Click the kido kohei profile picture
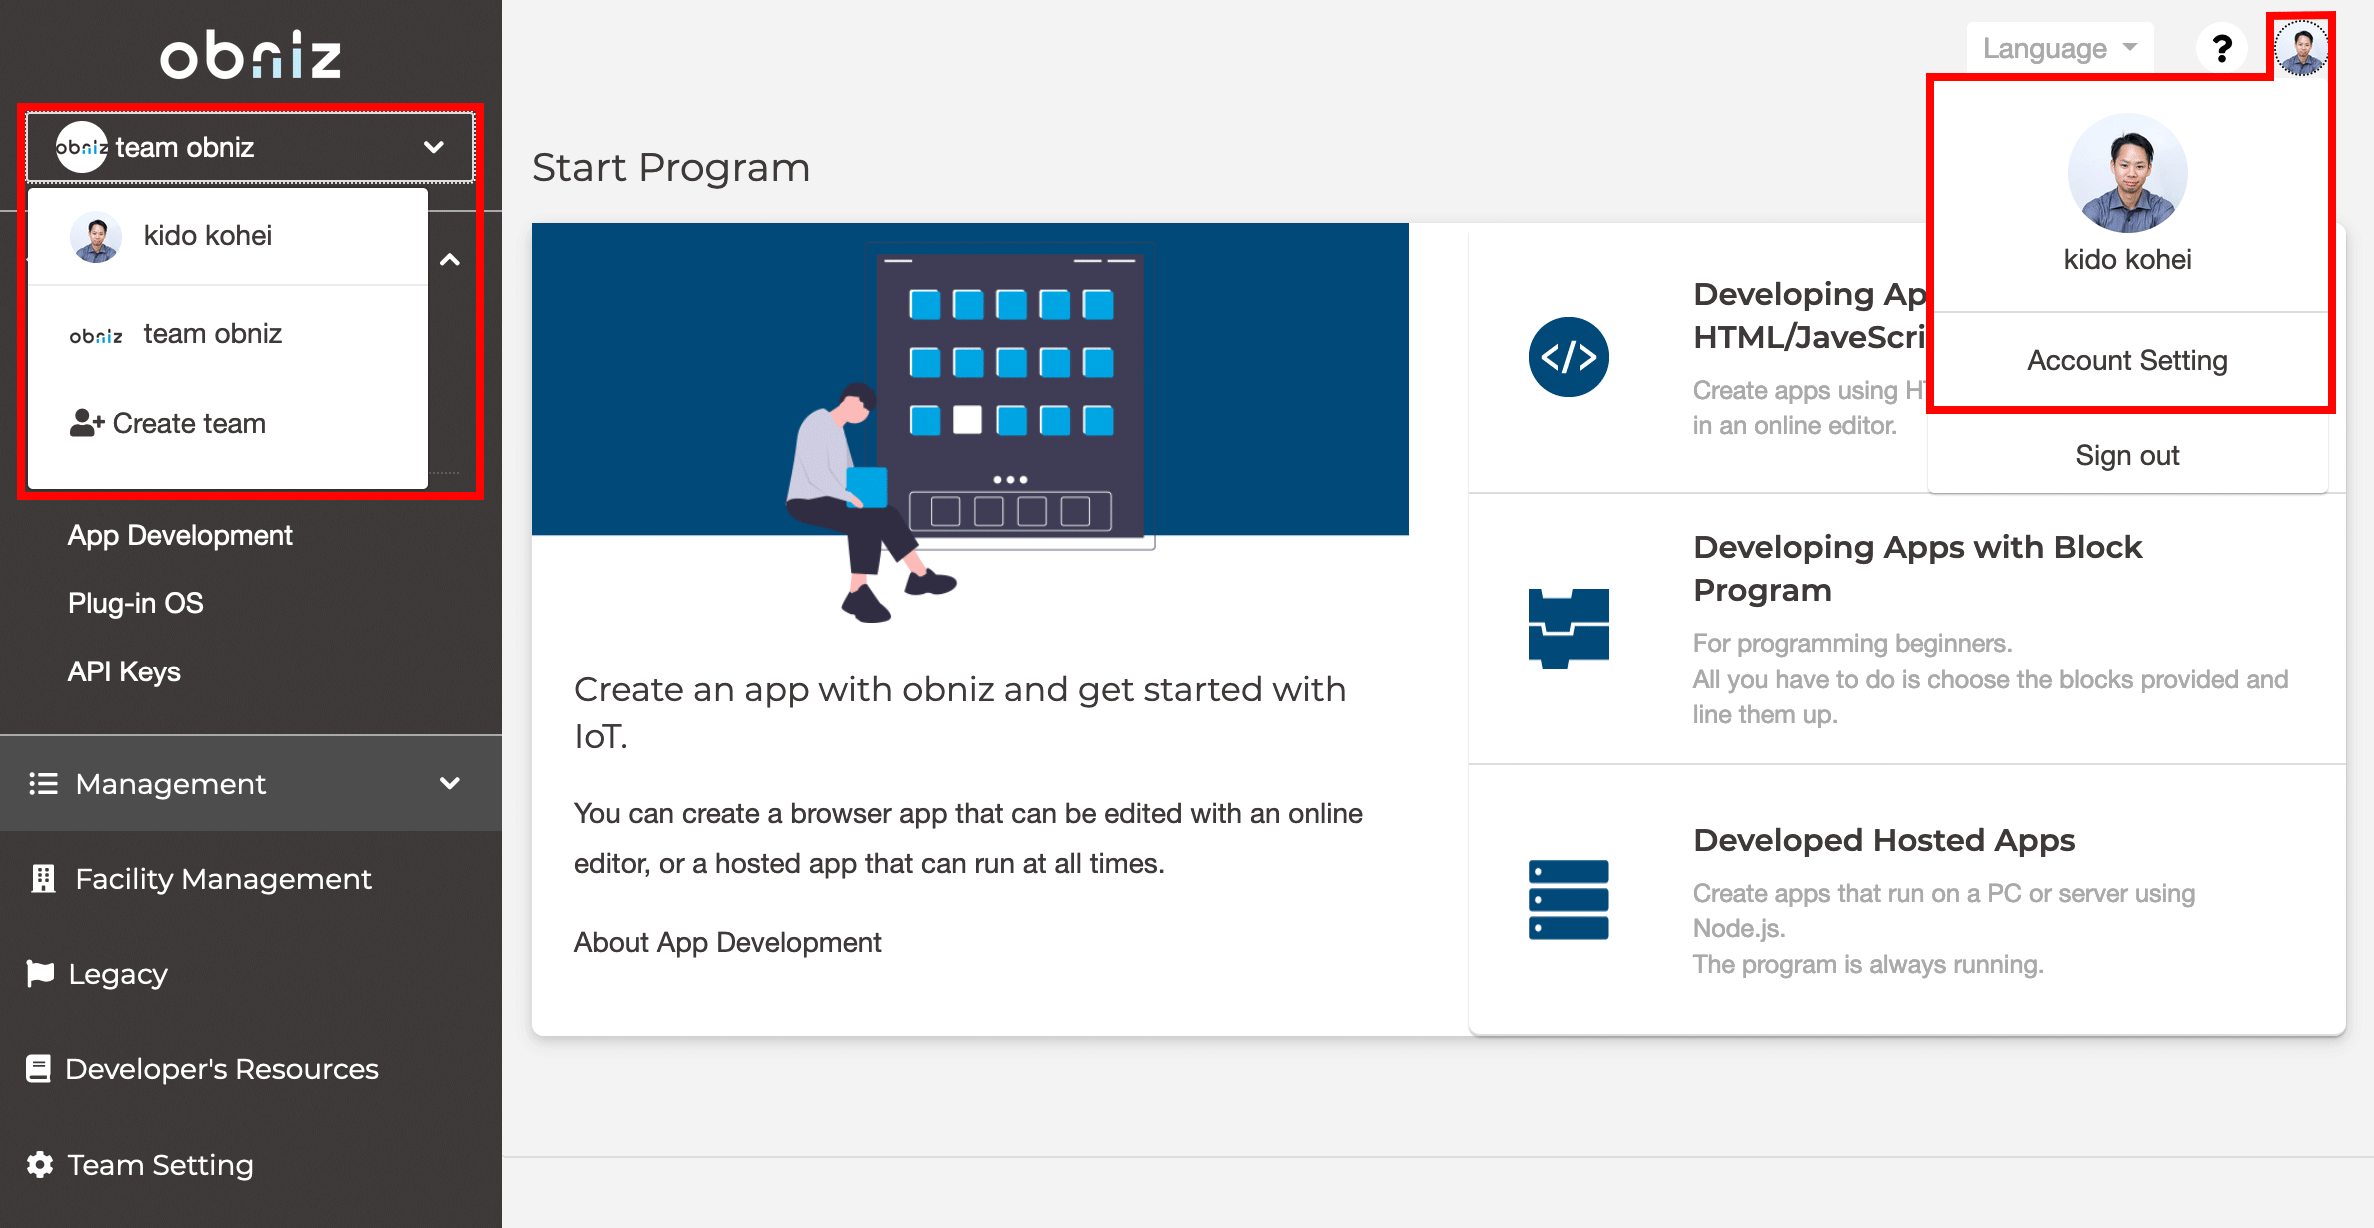 pyautogui.click(x=2126, y=172)
